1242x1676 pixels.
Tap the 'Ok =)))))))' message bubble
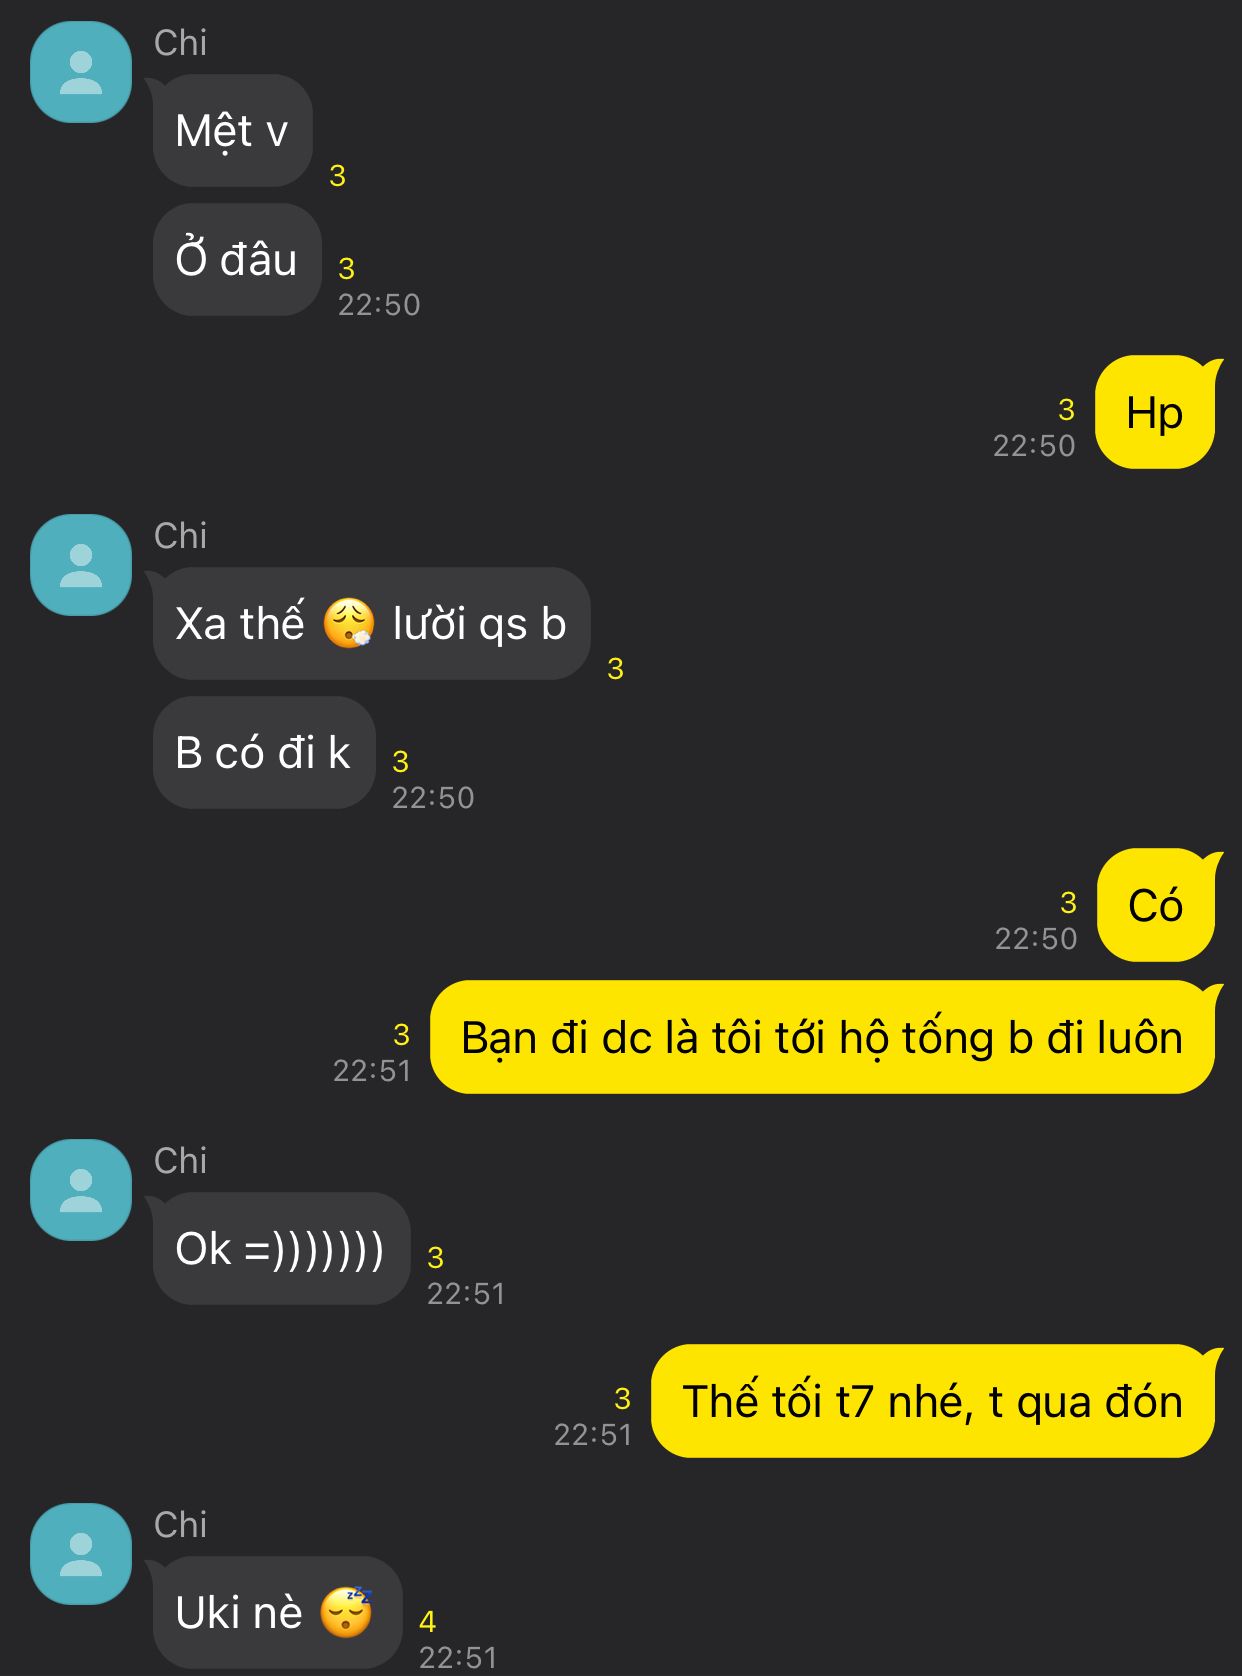(281, 1249)
